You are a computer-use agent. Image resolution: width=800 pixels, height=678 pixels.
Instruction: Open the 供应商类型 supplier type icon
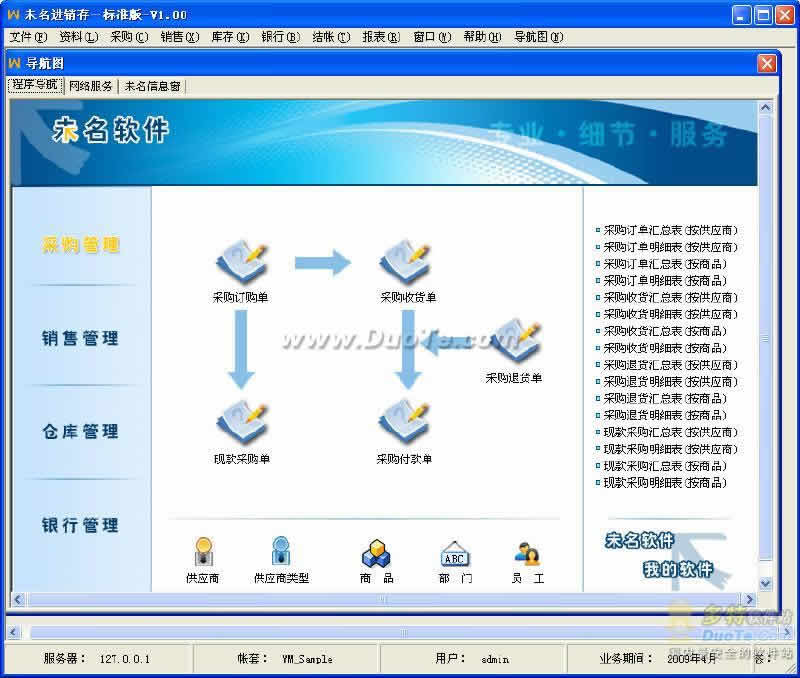point(281,551)
